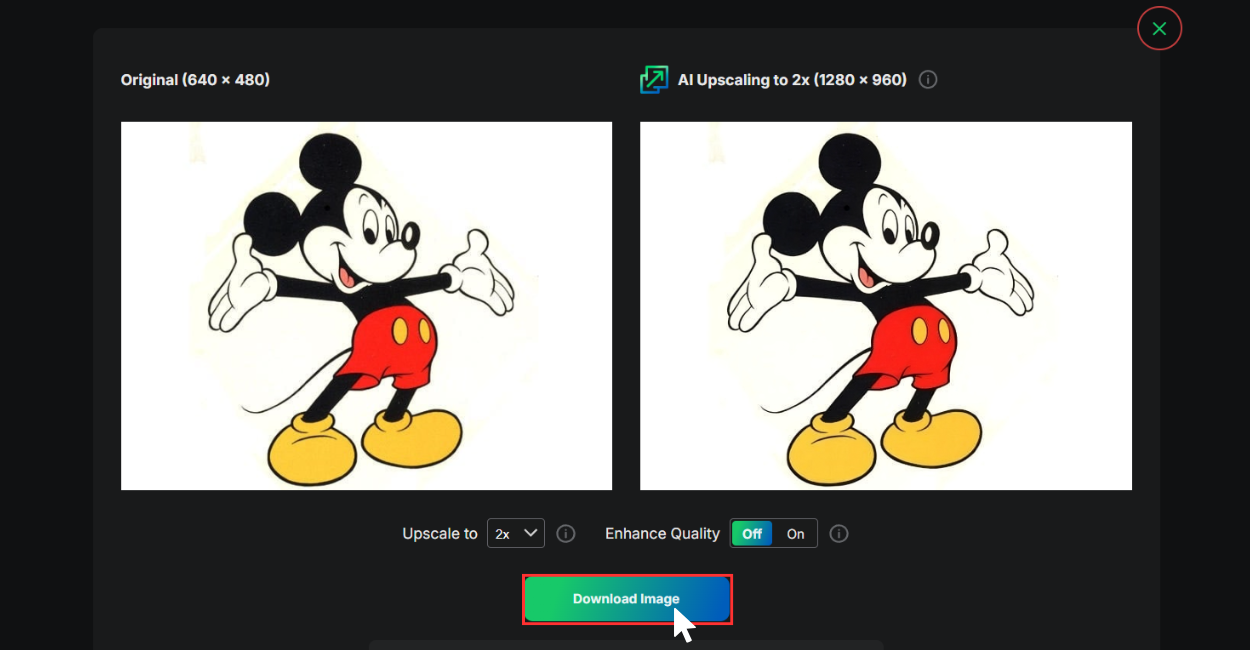Click the AI Upscaling to 2x title text
The width and height of the screenshot is (1250, 650).
[792, 79]
